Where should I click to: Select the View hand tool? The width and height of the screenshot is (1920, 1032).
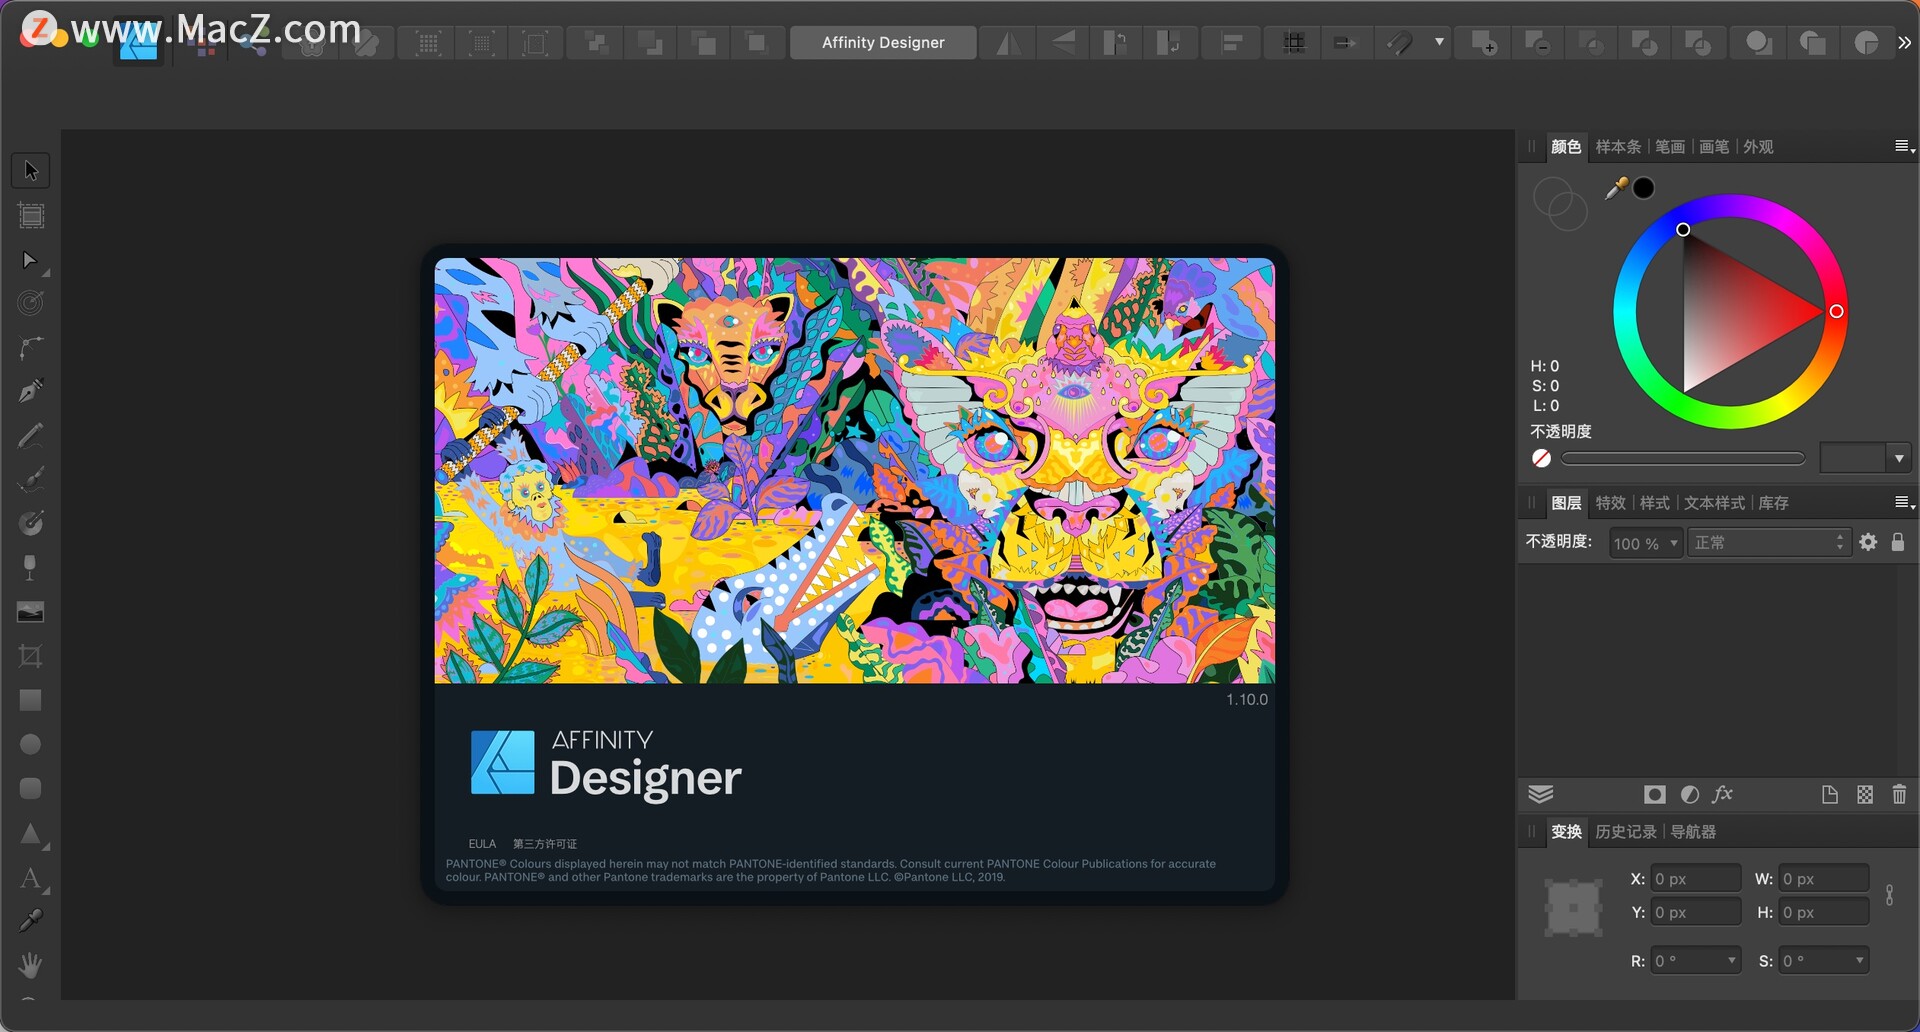pos(31,965)
